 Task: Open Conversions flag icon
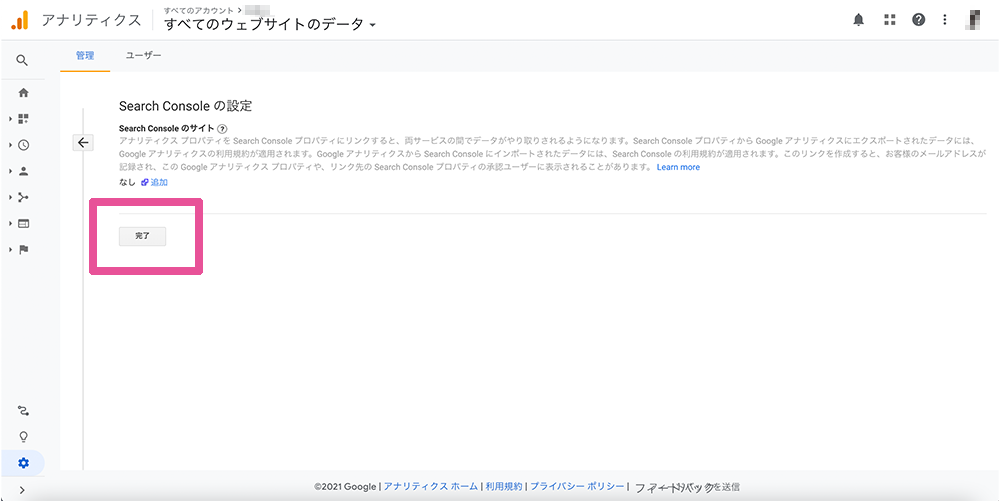click(24, 250)
